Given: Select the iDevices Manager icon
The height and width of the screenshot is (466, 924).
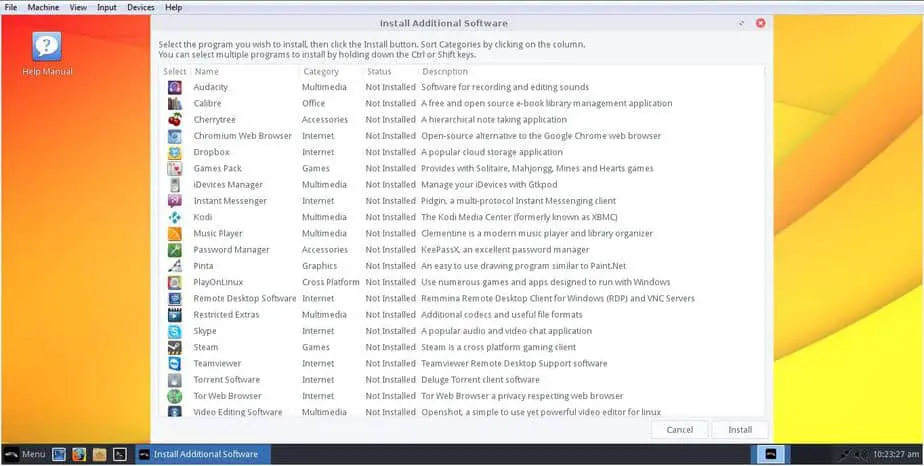Looking at the screenshot, I should (x=174, y=185).
